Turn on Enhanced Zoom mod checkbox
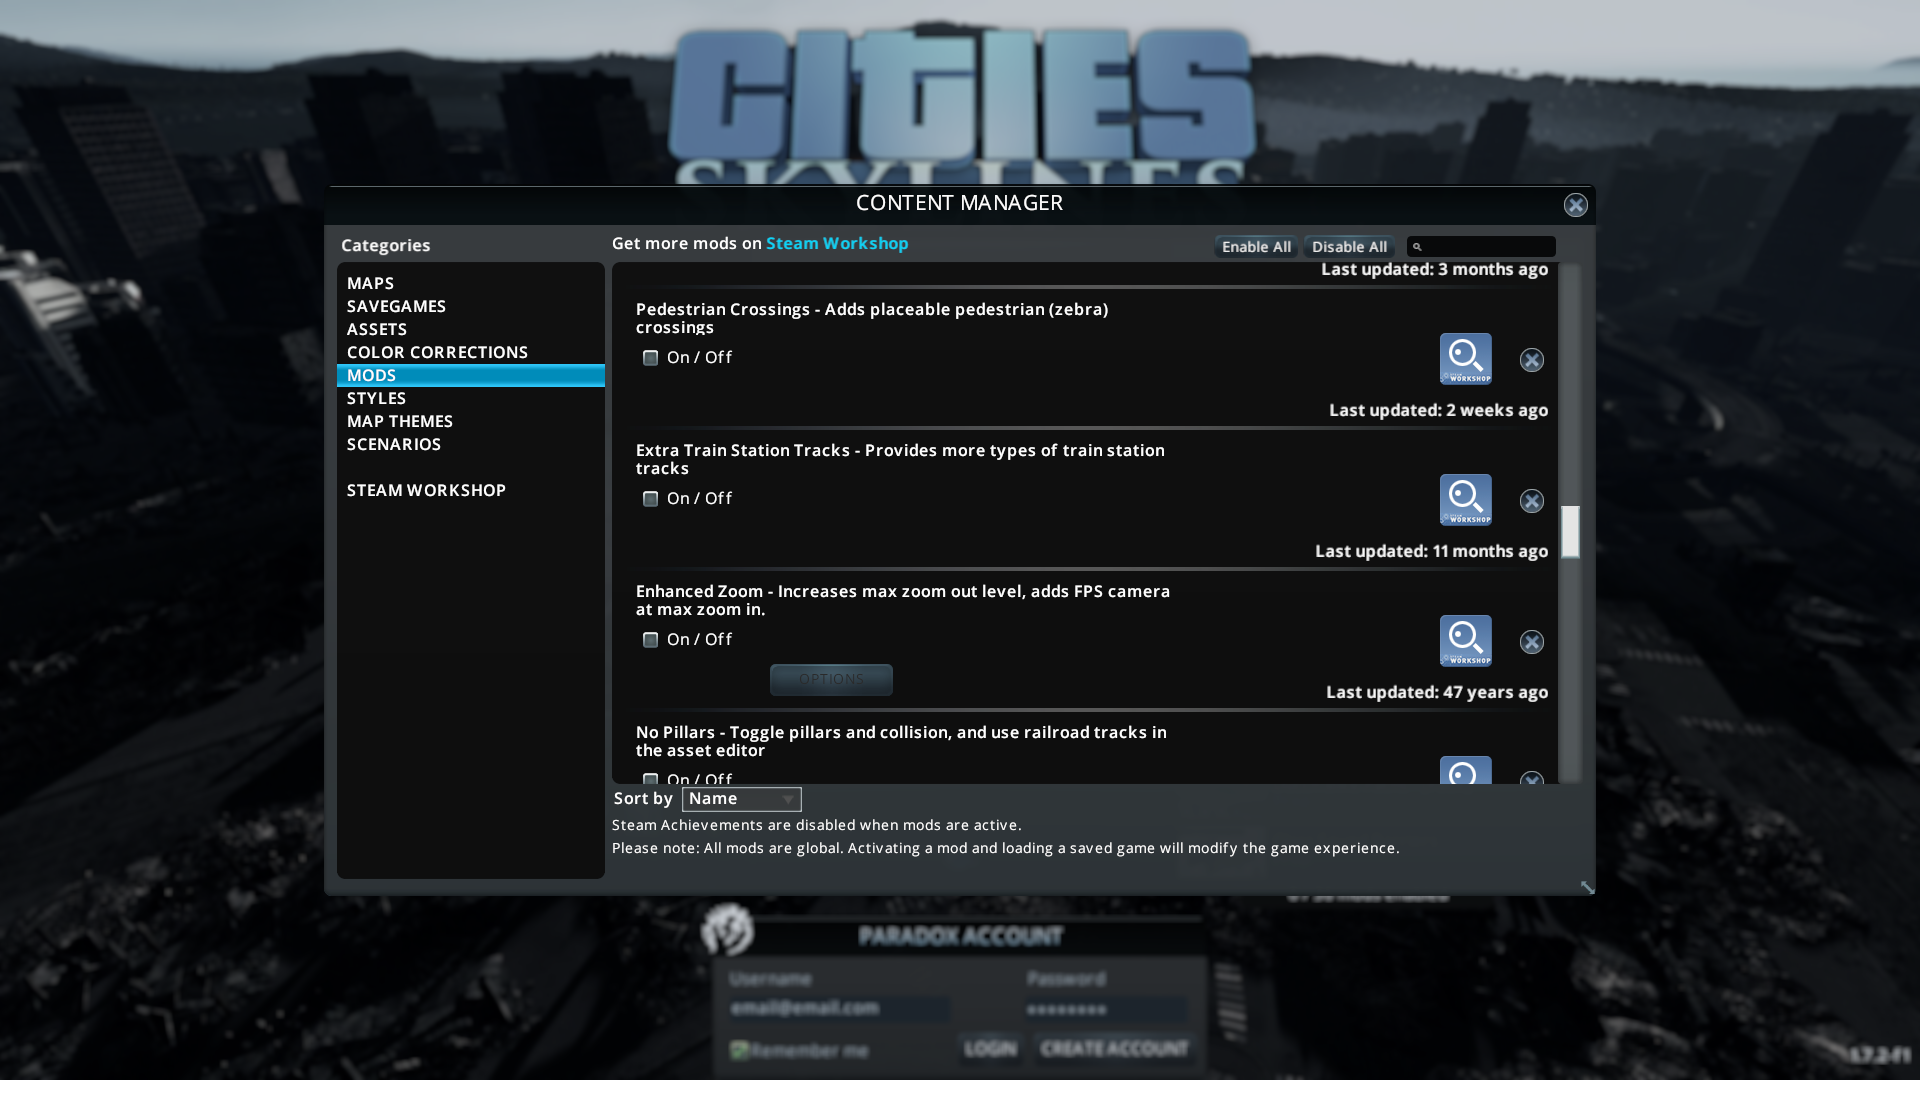This screenshot has width=1920, height=1116. [x=650, y=640]
